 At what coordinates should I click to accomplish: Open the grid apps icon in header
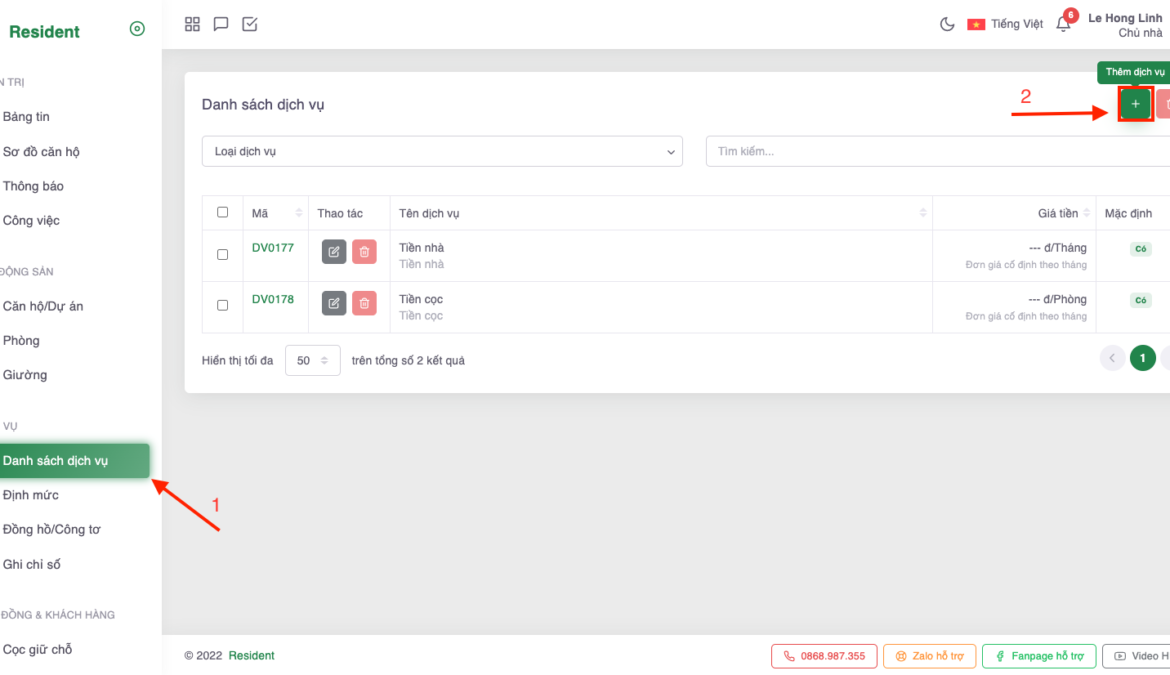point(193,24)
